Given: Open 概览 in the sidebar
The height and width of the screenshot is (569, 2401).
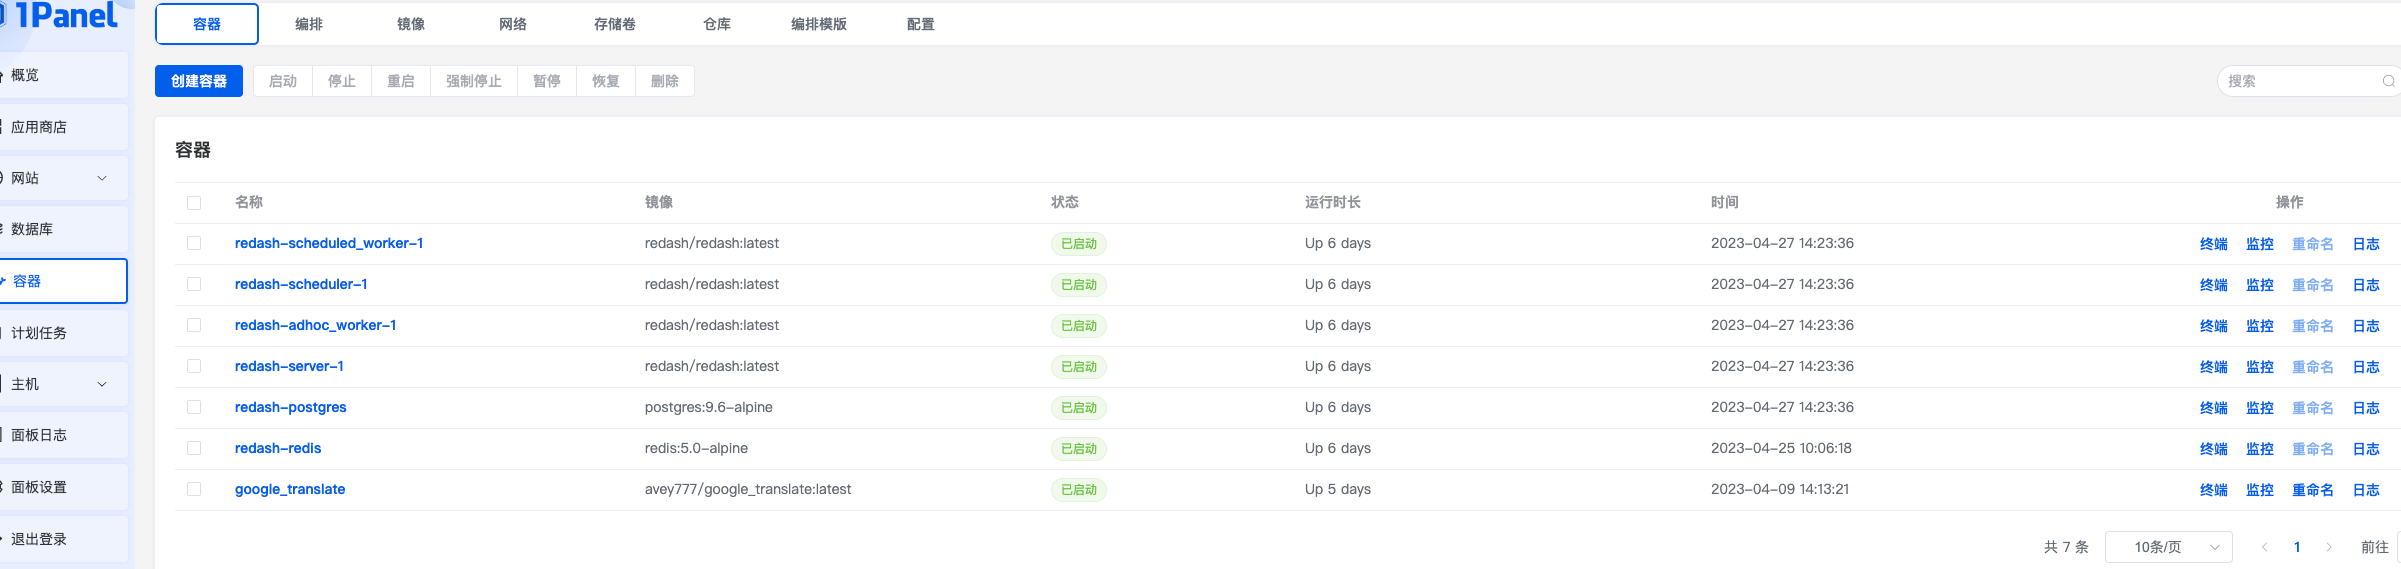Looking at the screenshot, I should pyautogui.click(x=63, y=75).
